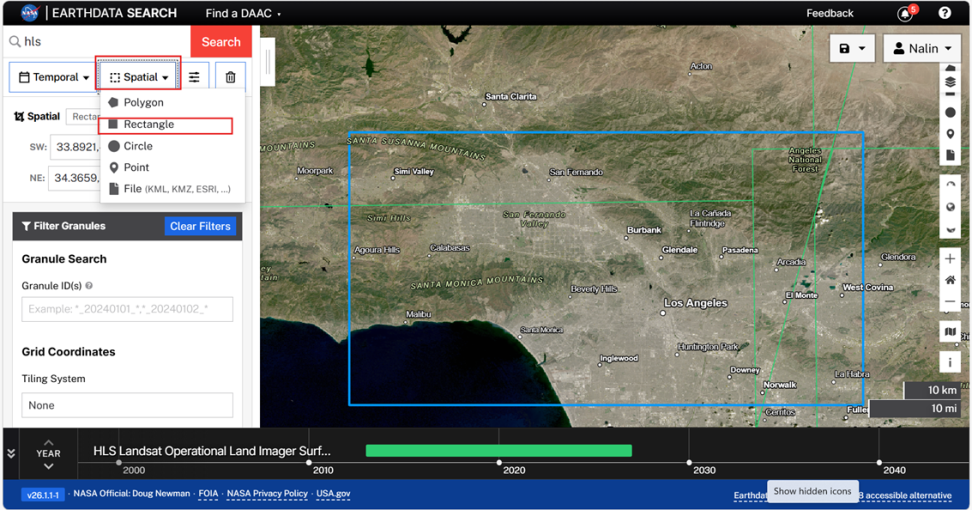Click the NE coordinate field

(x=76, y=178)
